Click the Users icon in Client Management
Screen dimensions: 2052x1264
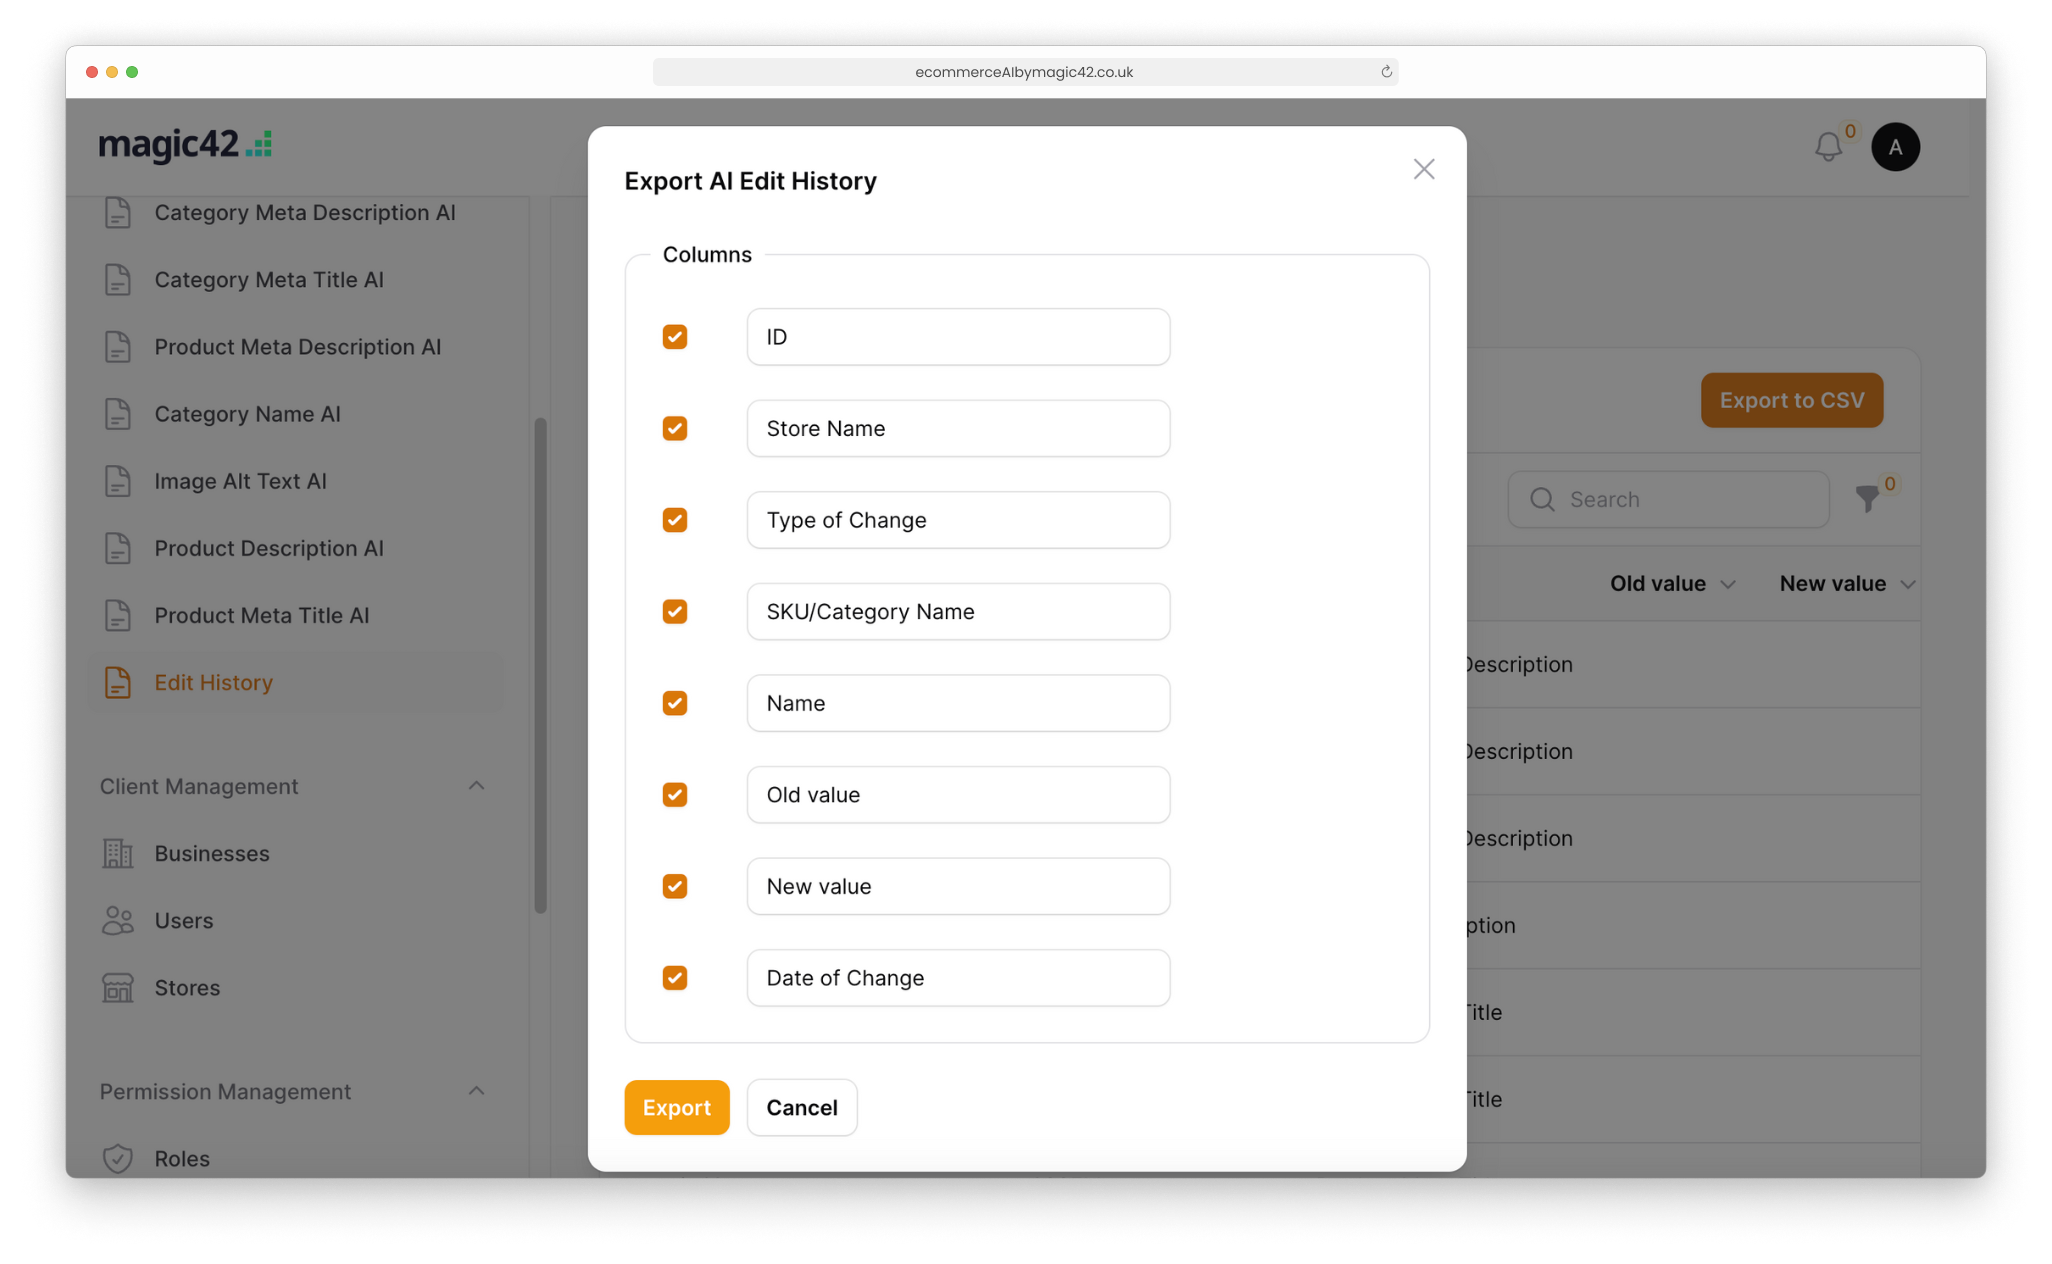point(119,919)
